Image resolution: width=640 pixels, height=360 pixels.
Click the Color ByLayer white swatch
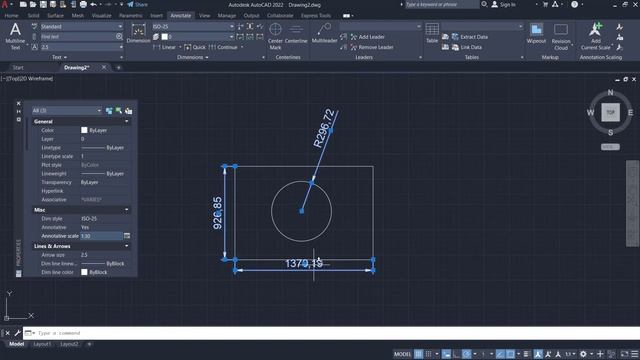pyautogui.click(x=84, y=130)
